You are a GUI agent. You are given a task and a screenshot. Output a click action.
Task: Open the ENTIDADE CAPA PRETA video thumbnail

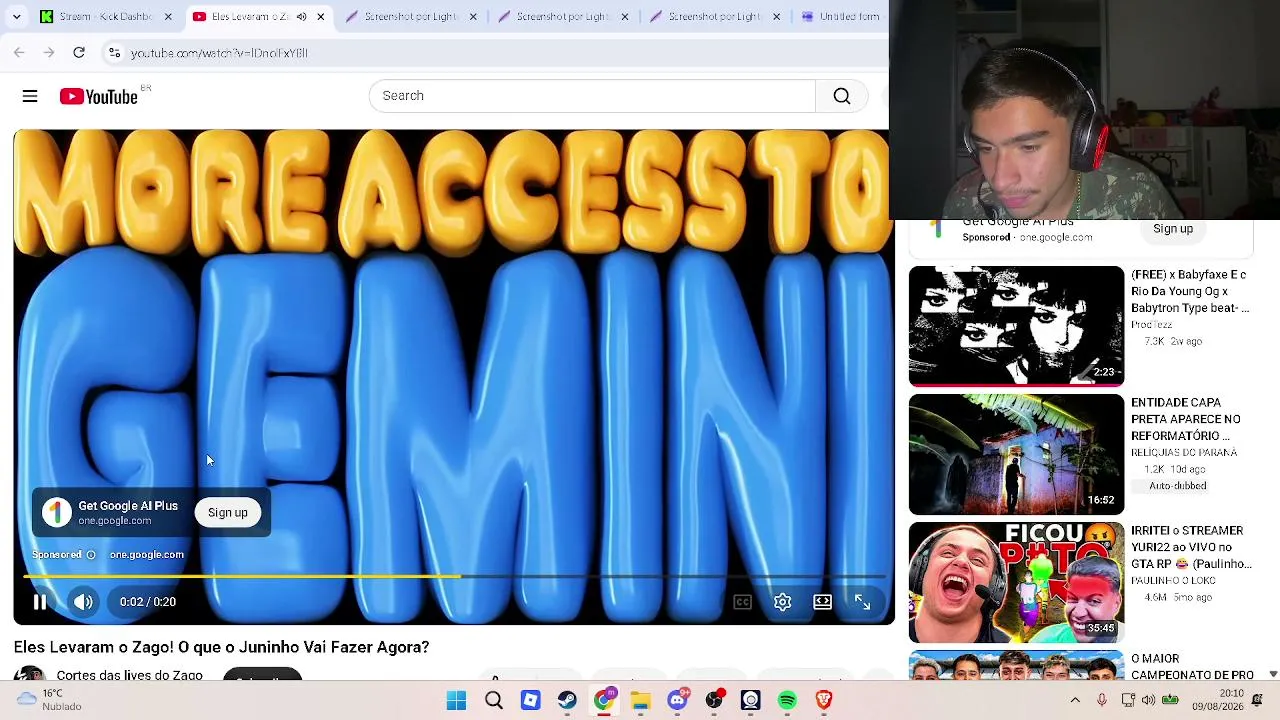(x=1016, y=454)
